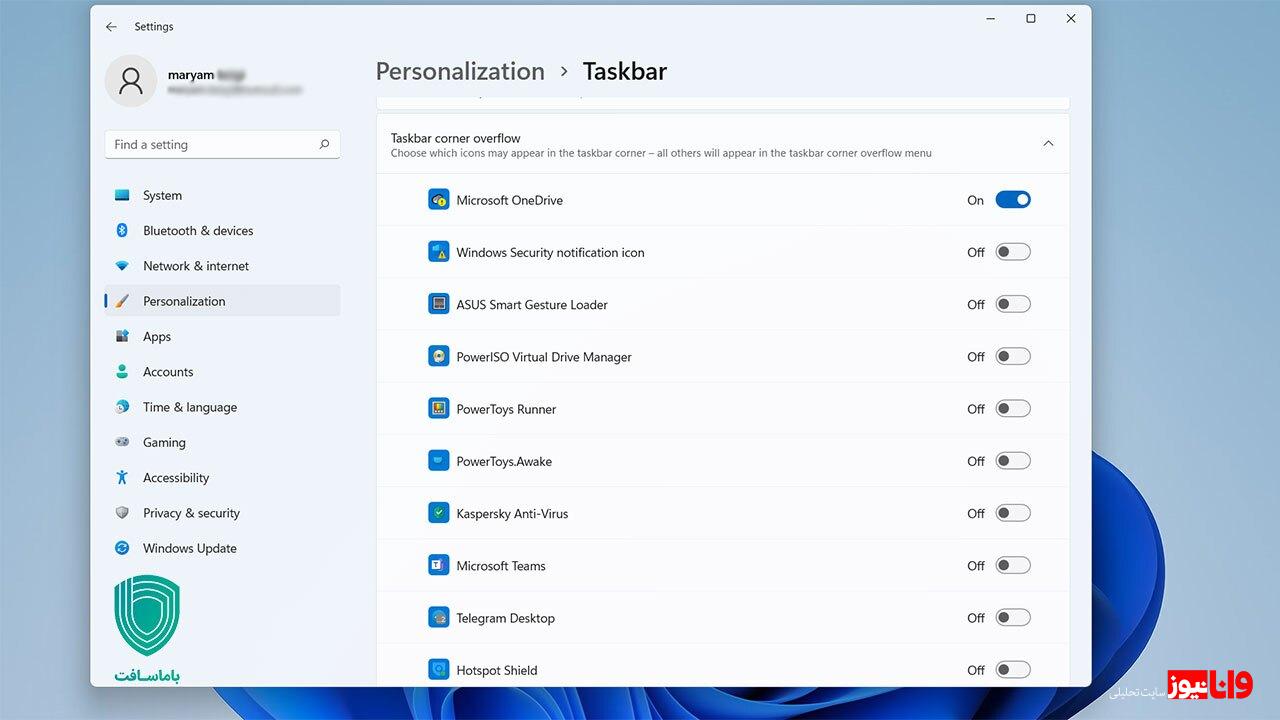This screenshot has height=720, width=1280.
Task: Click the back arrow button
Action: pos(111,27)
